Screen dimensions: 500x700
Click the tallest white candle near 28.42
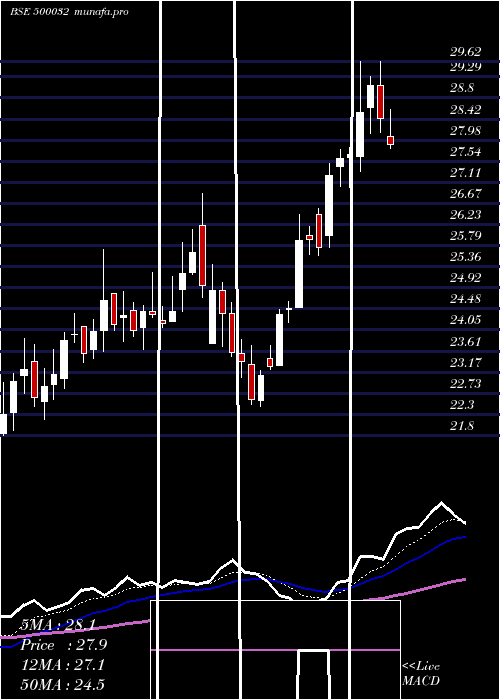pos(360,134)
